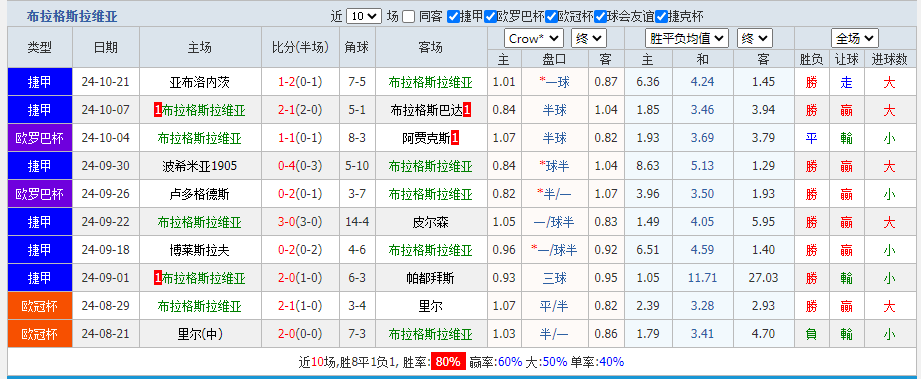Viewport: 921px width, 379px height.
Task: Click away team 帕都拜斯
Action: pos(431,279)
